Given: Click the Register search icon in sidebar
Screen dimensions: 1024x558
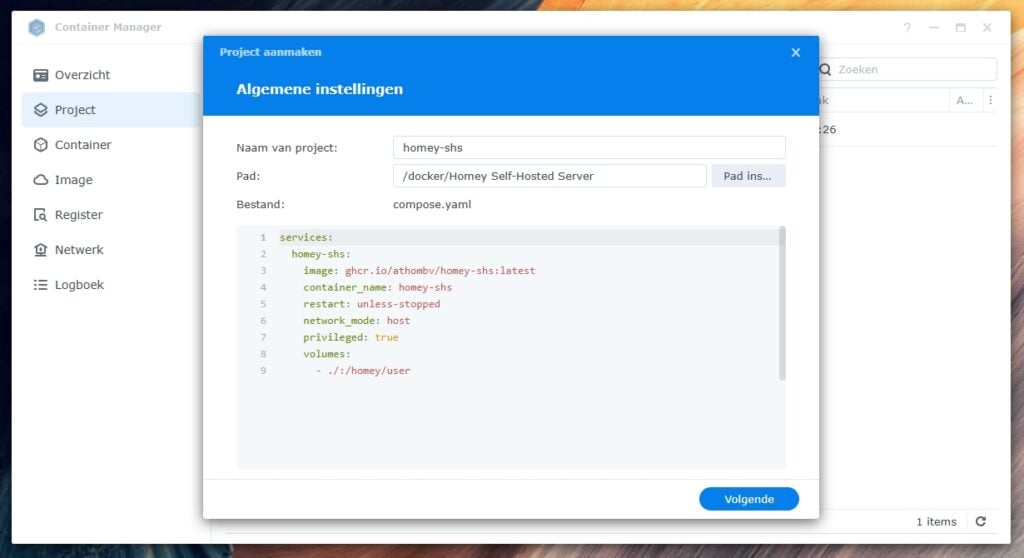Looking at the screenshot, I should [x=41, y=215].
